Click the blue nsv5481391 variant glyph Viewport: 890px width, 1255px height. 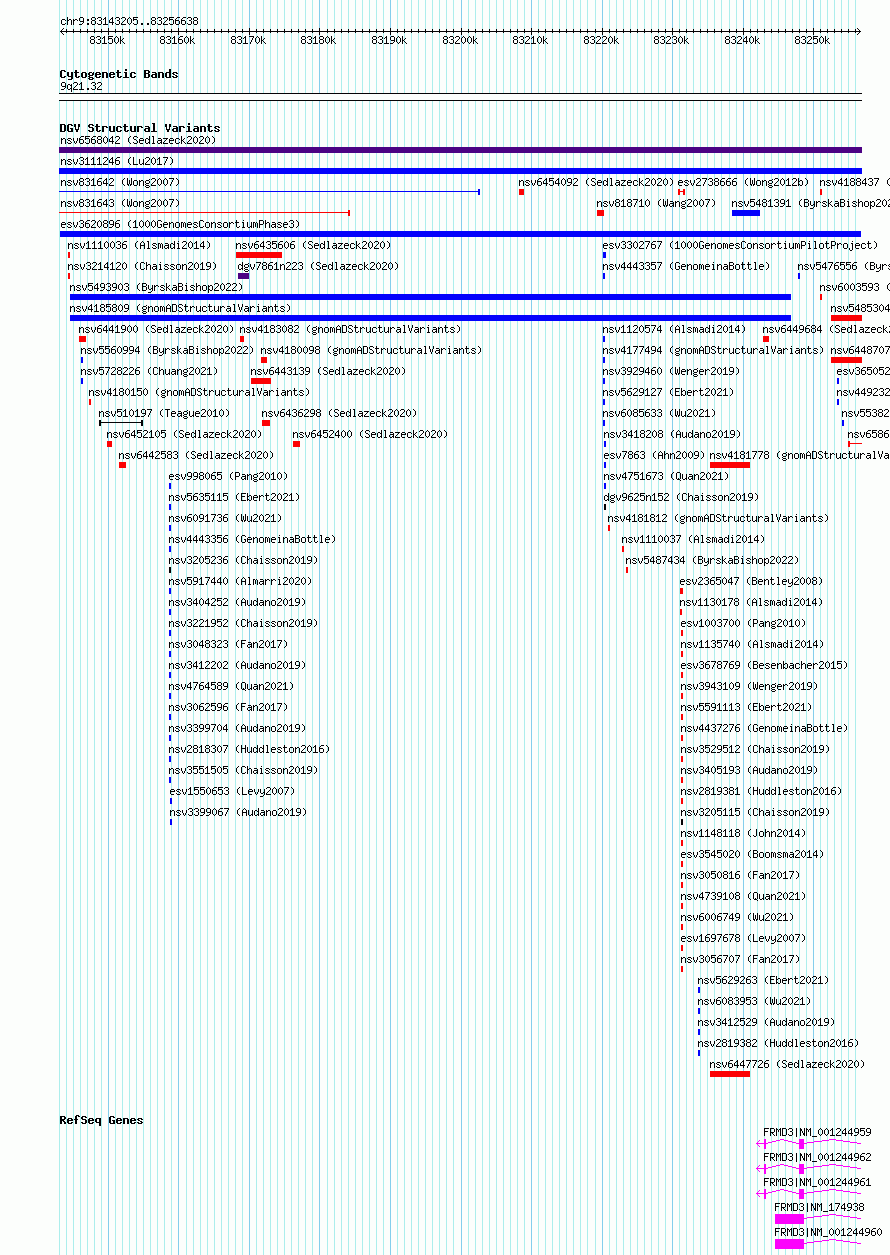coord(745,213)
